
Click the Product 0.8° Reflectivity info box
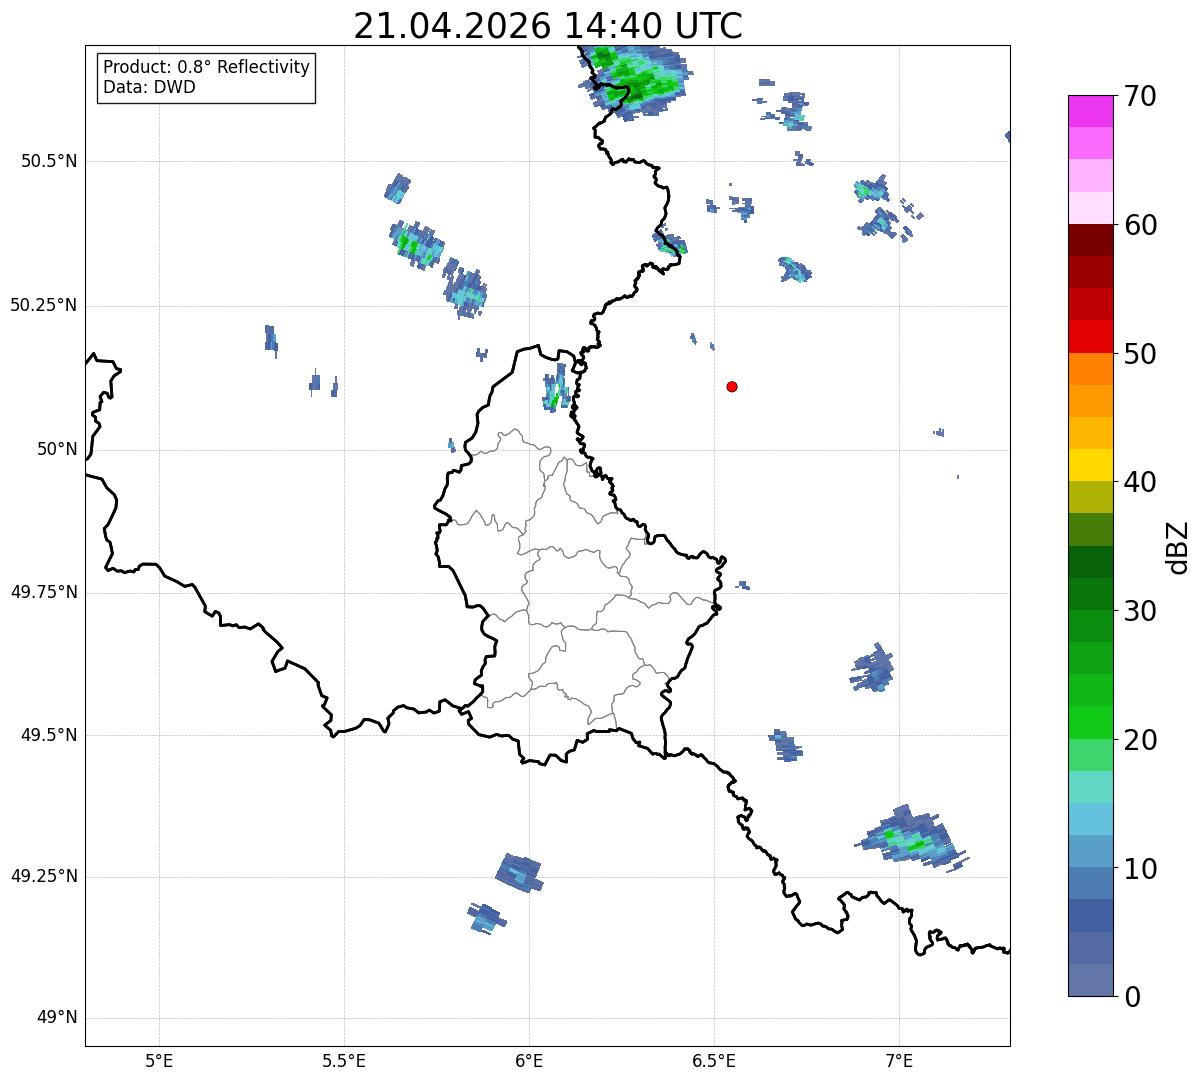click(x=206, y=77)
